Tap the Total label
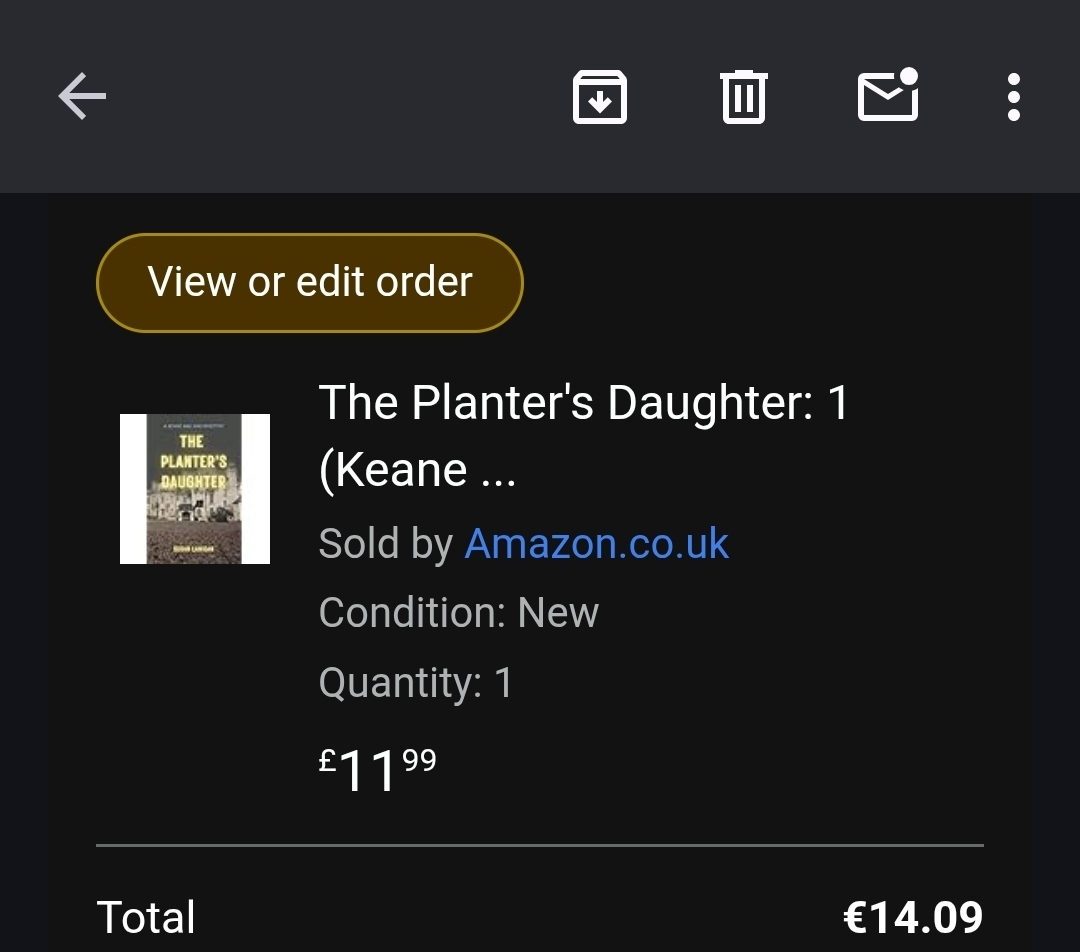The height and width of the screenshot is (952, 1080). coord(146,917)
